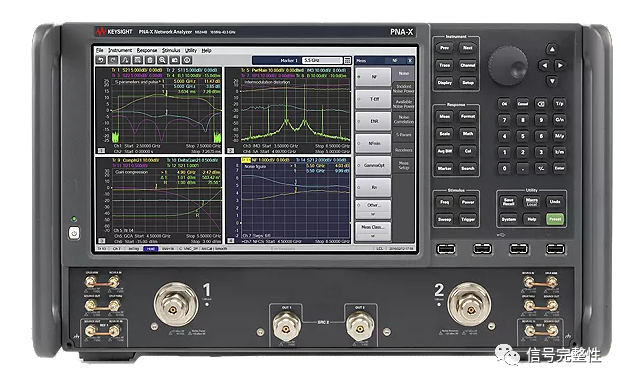Click the circular target icon at toolbar end
The height and width of the screenshot is (383, 621).
(187, 60)
